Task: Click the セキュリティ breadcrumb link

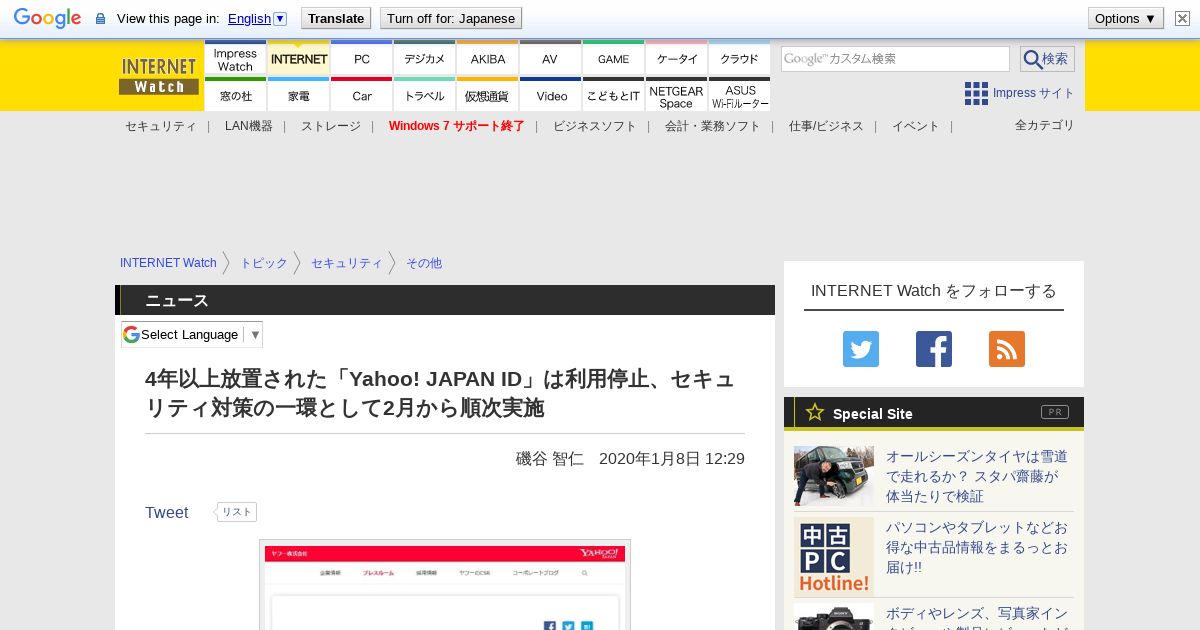Action: 347,263
